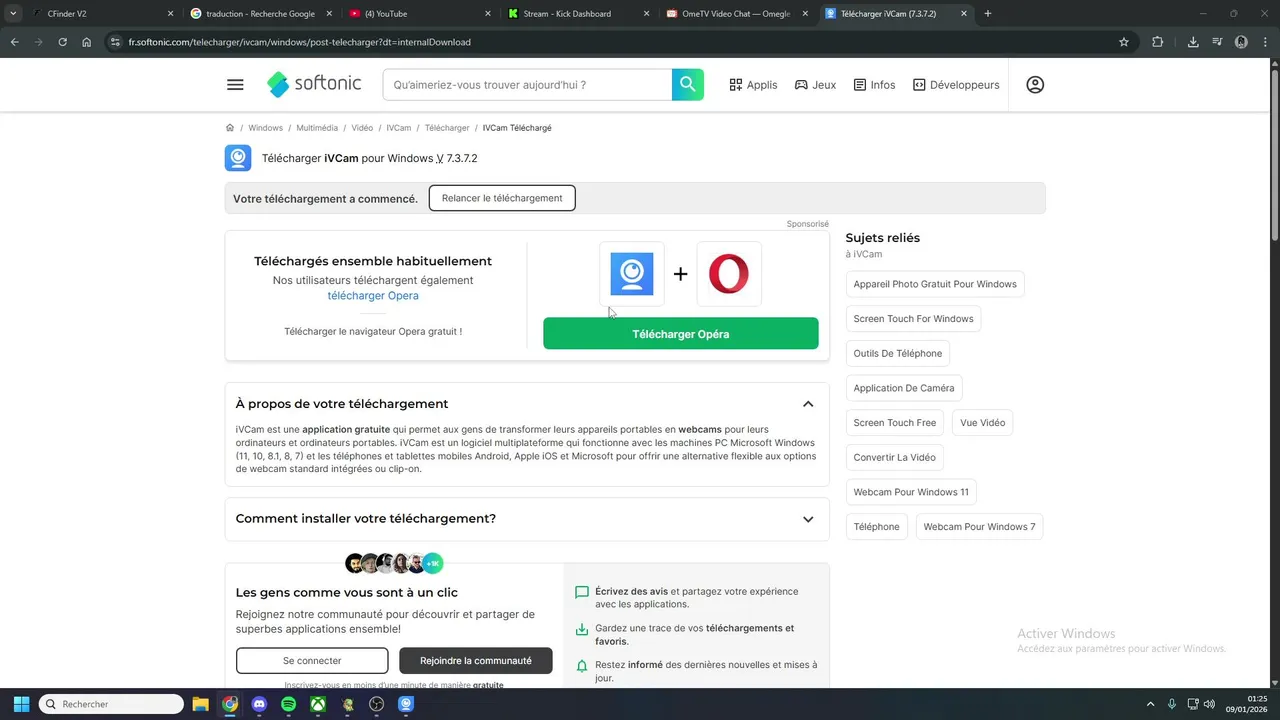Click the browser home button

87,42
